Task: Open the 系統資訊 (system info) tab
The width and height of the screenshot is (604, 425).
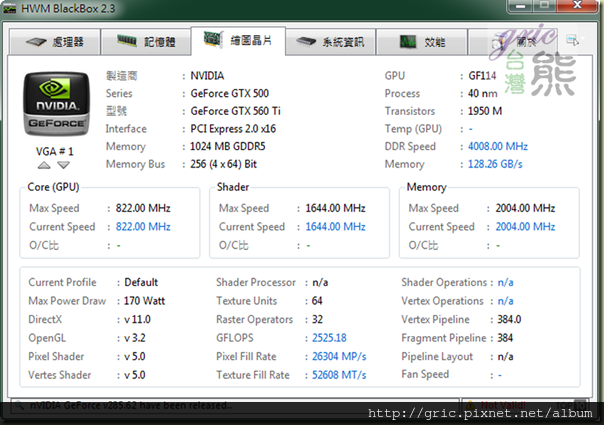Action: coord(331,42)
